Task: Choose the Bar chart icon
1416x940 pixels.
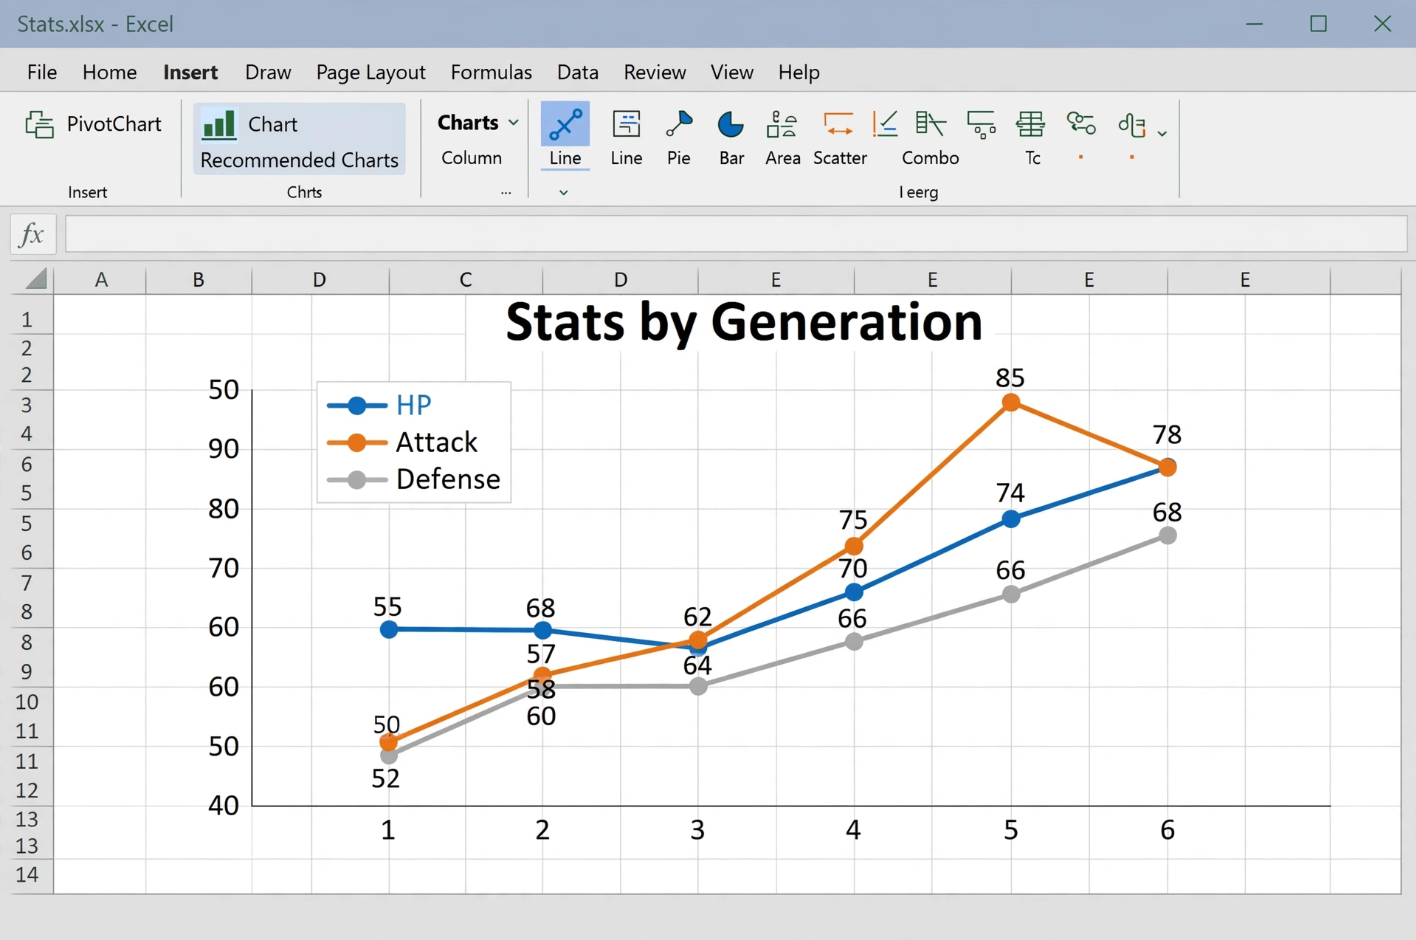Action: pos(731,124)
